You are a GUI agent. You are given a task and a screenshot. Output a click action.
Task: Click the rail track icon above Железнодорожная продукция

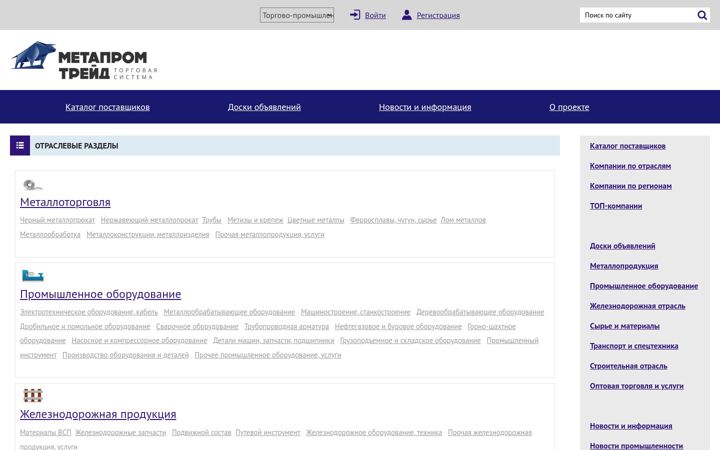(x=33, y=395)
